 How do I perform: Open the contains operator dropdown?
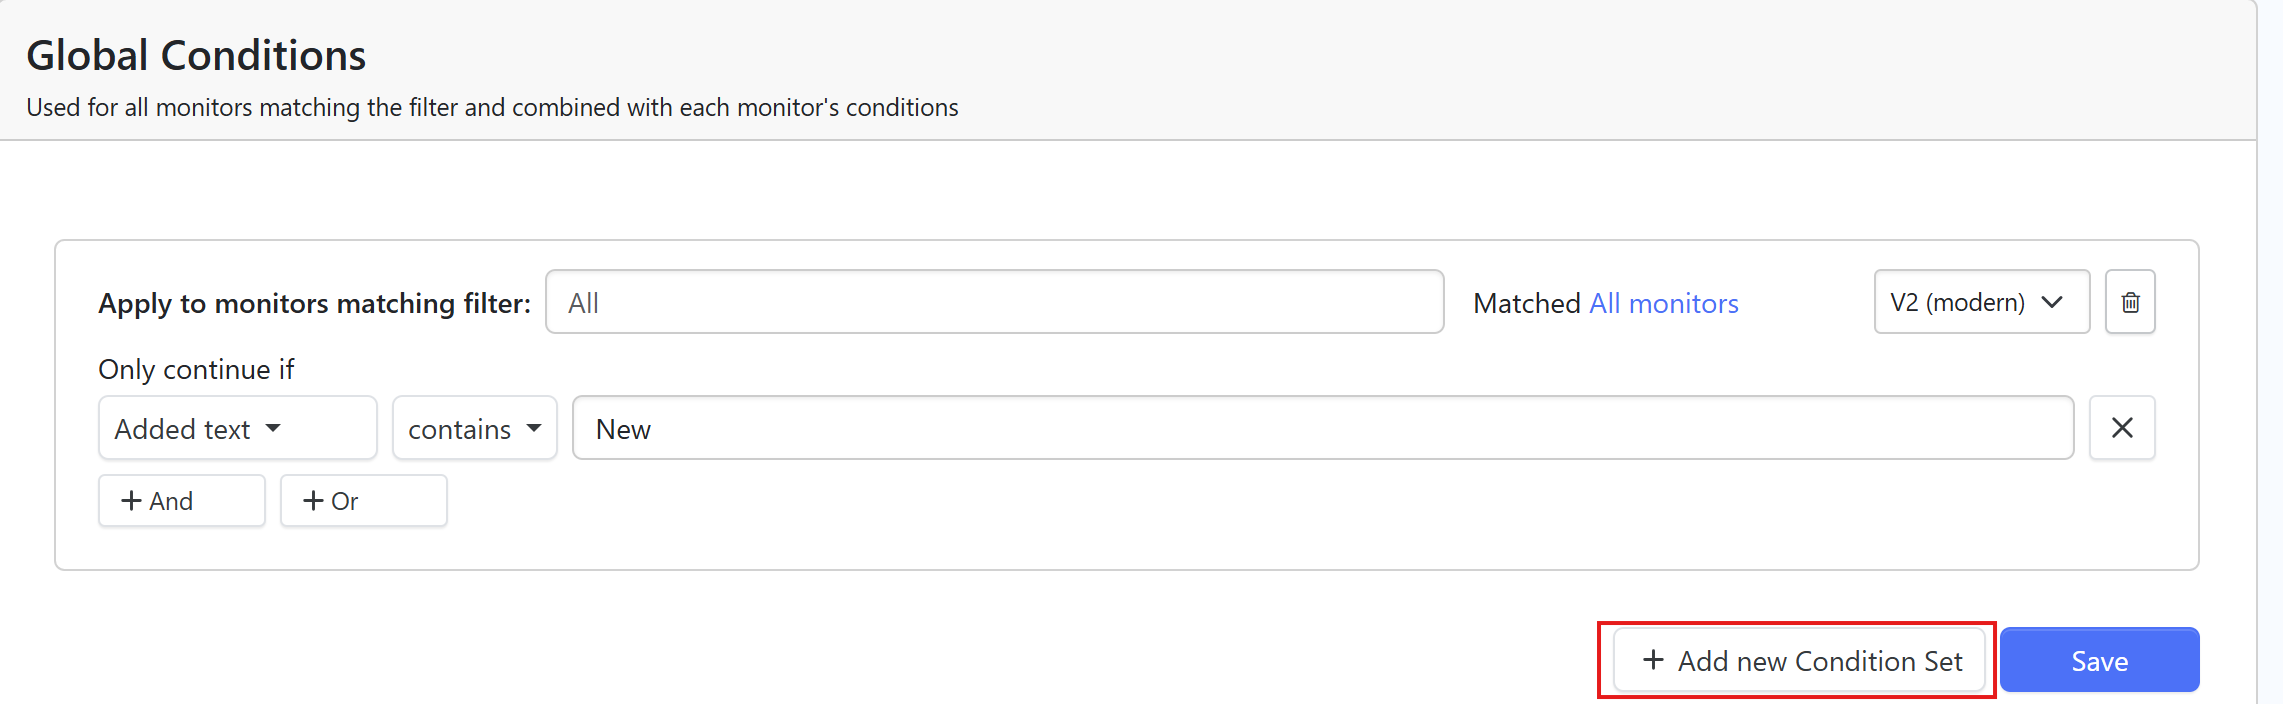[x=474, y=428]
